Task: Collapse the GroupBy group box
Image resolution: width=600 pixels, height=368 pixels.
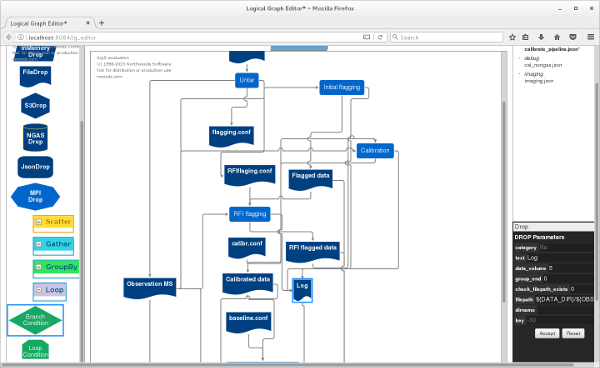Action: click(39, 267)
